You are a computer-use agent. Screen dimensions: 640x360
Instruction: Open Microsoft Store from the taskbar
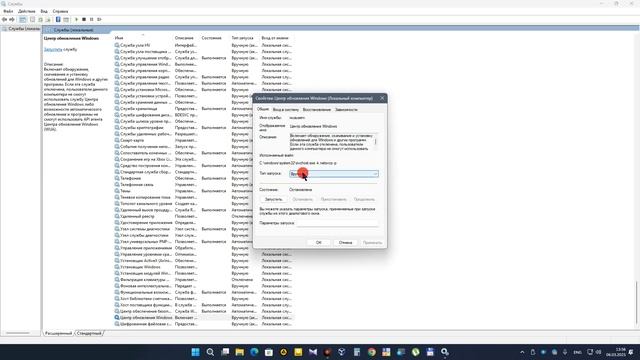[x=269, y=352]
